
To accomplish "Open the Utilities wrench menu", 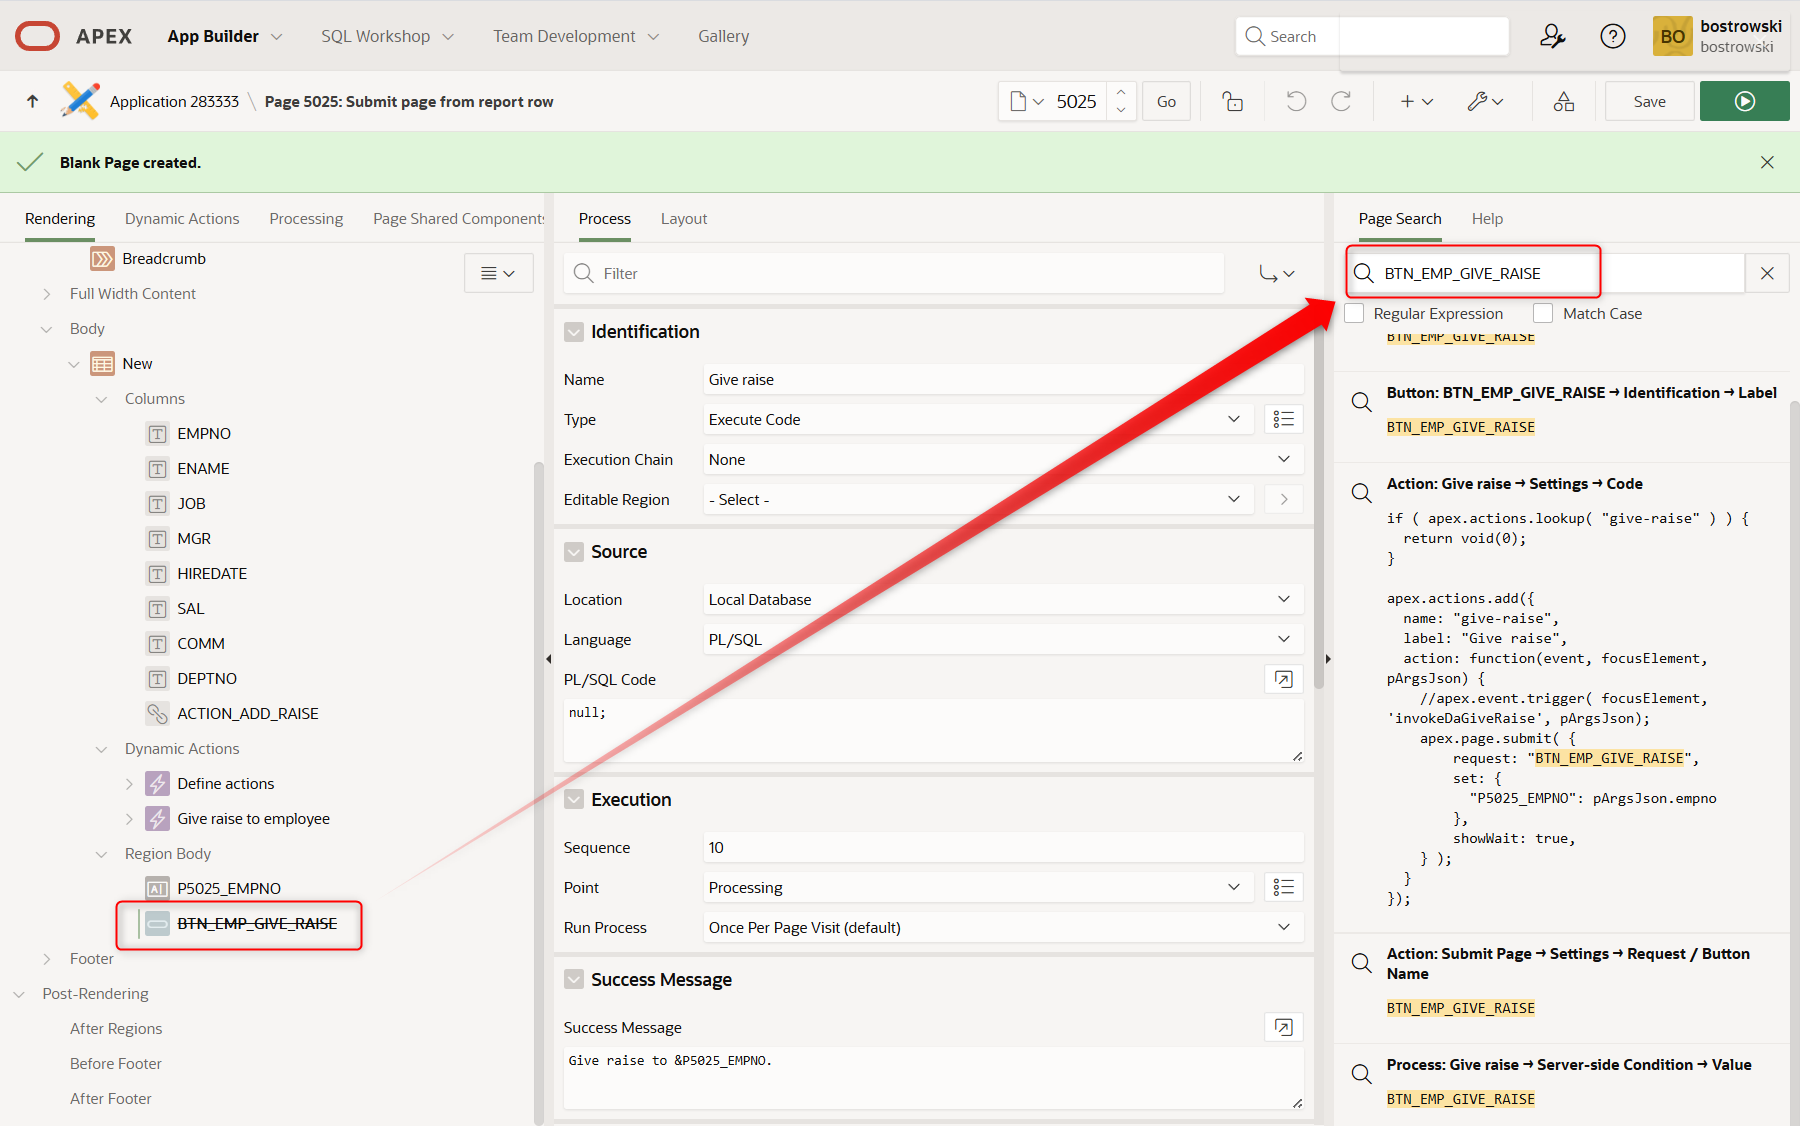I will tap(1484, 101).
